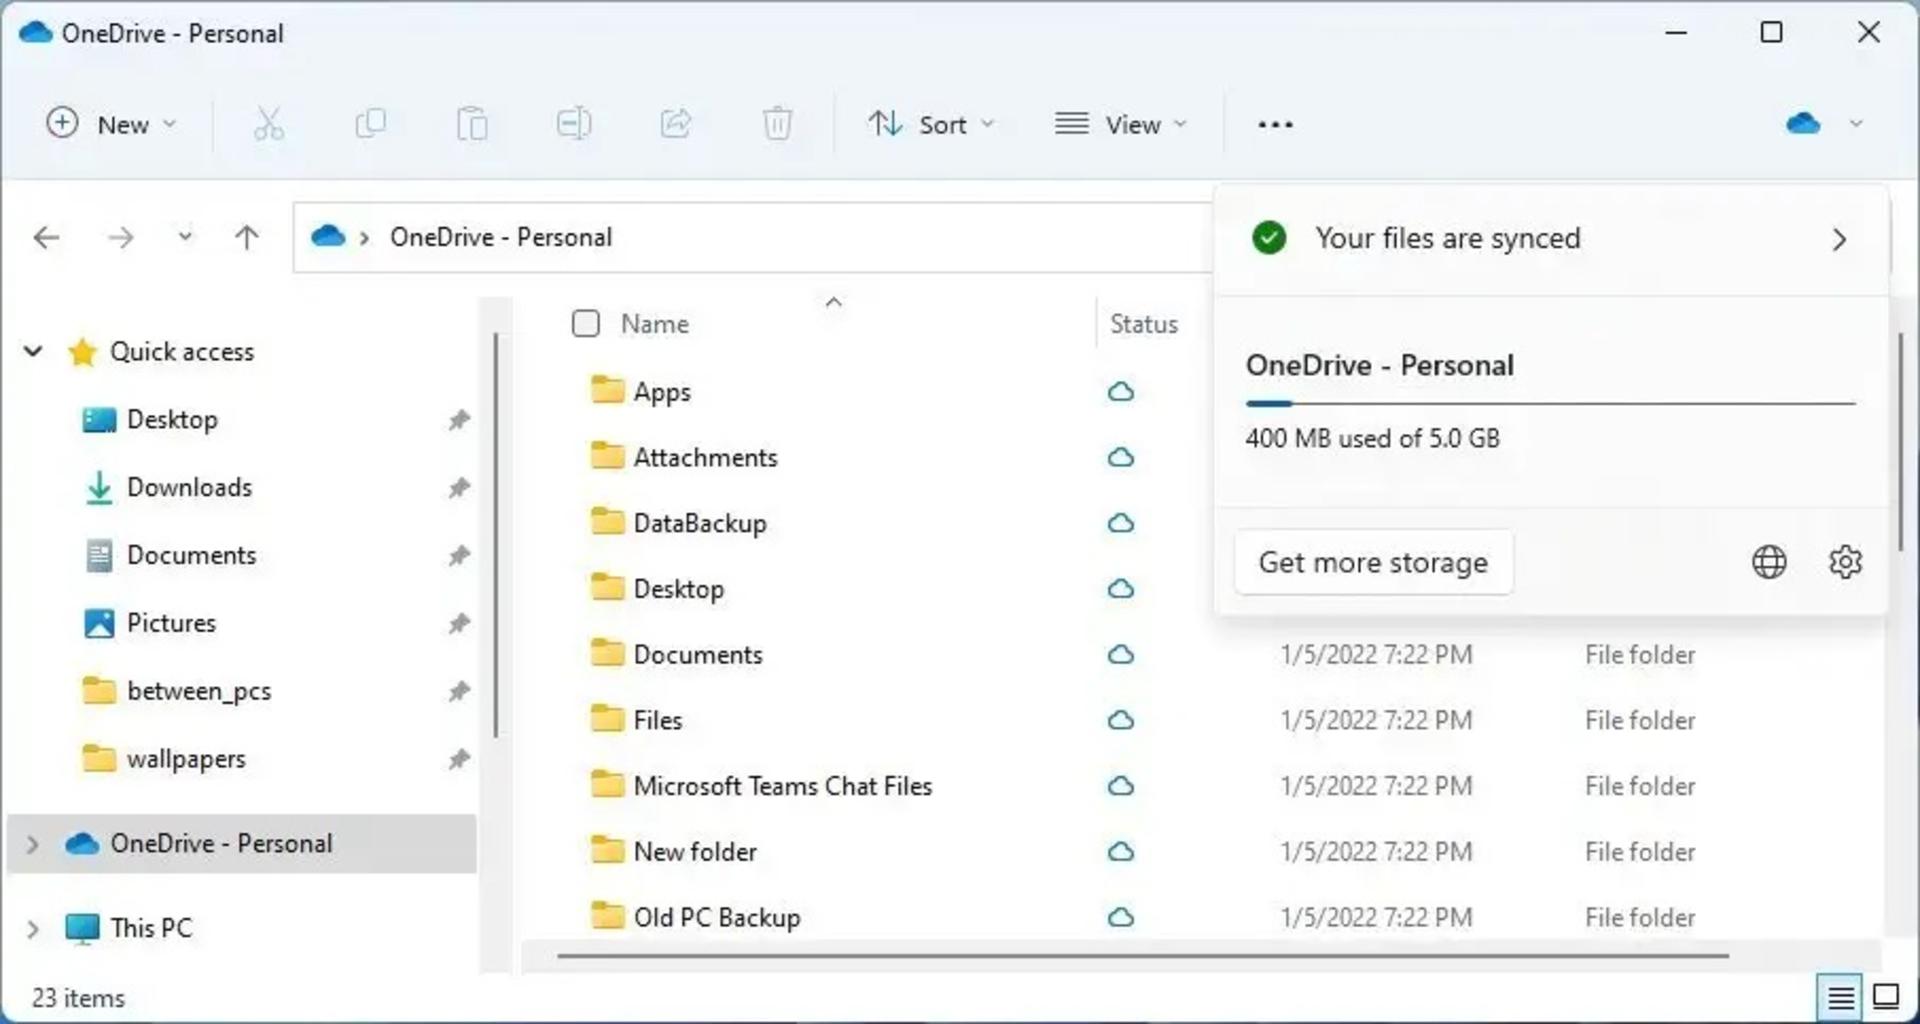Open the Your files are synced details

click(x=1551, y=239)
